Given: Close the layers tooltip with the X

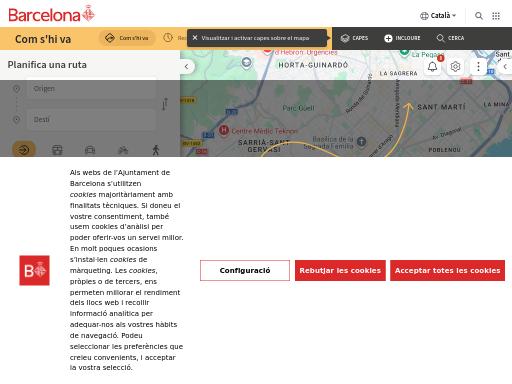Looking at the screenshot, I should 195,38.
